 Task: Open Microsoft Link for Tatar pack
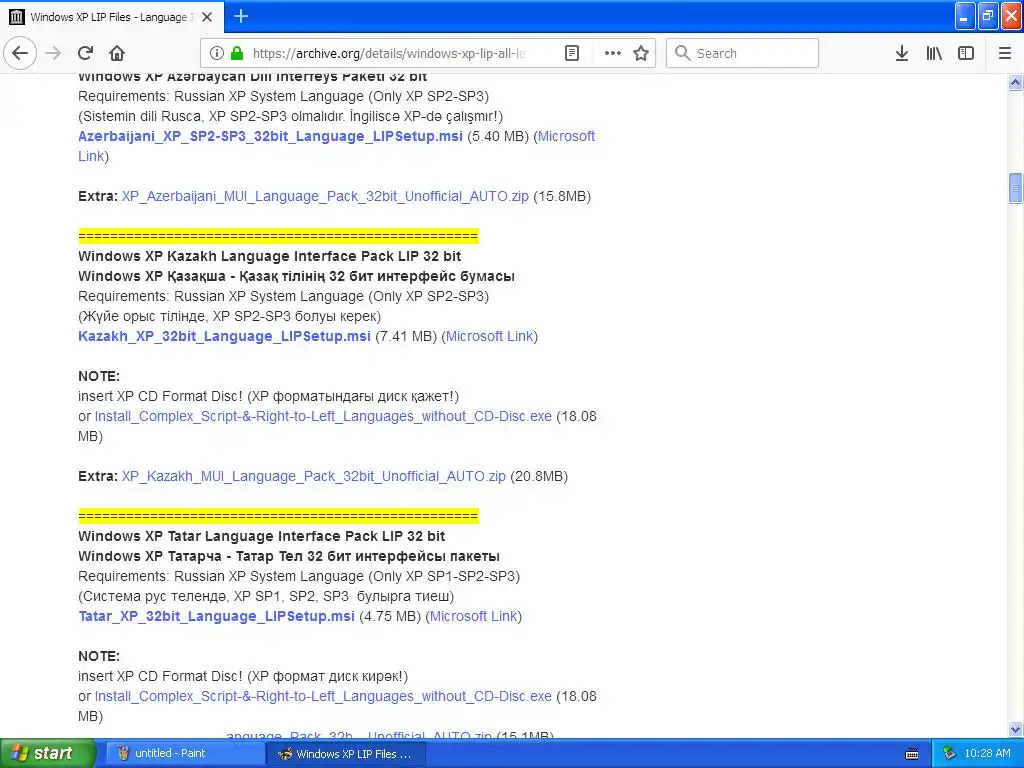[473, 616]
